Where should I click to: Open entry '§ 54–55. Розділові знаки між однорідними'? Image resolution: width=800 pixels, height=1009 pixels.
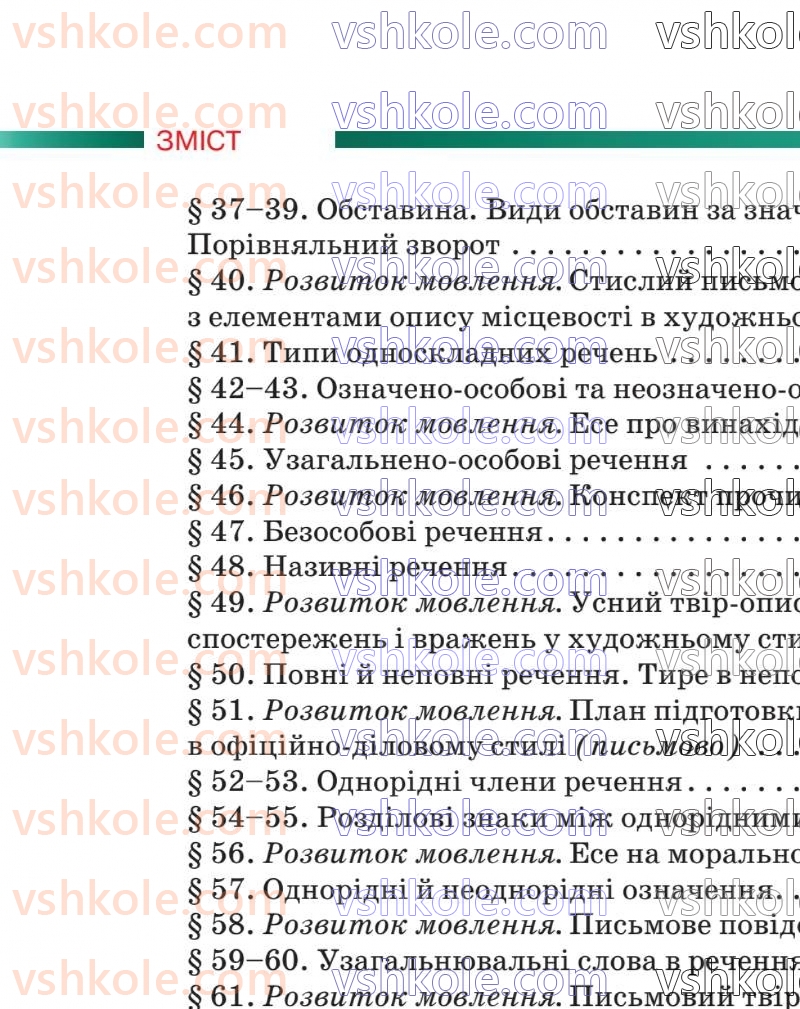pyautogui.click(x=493, y=818)
